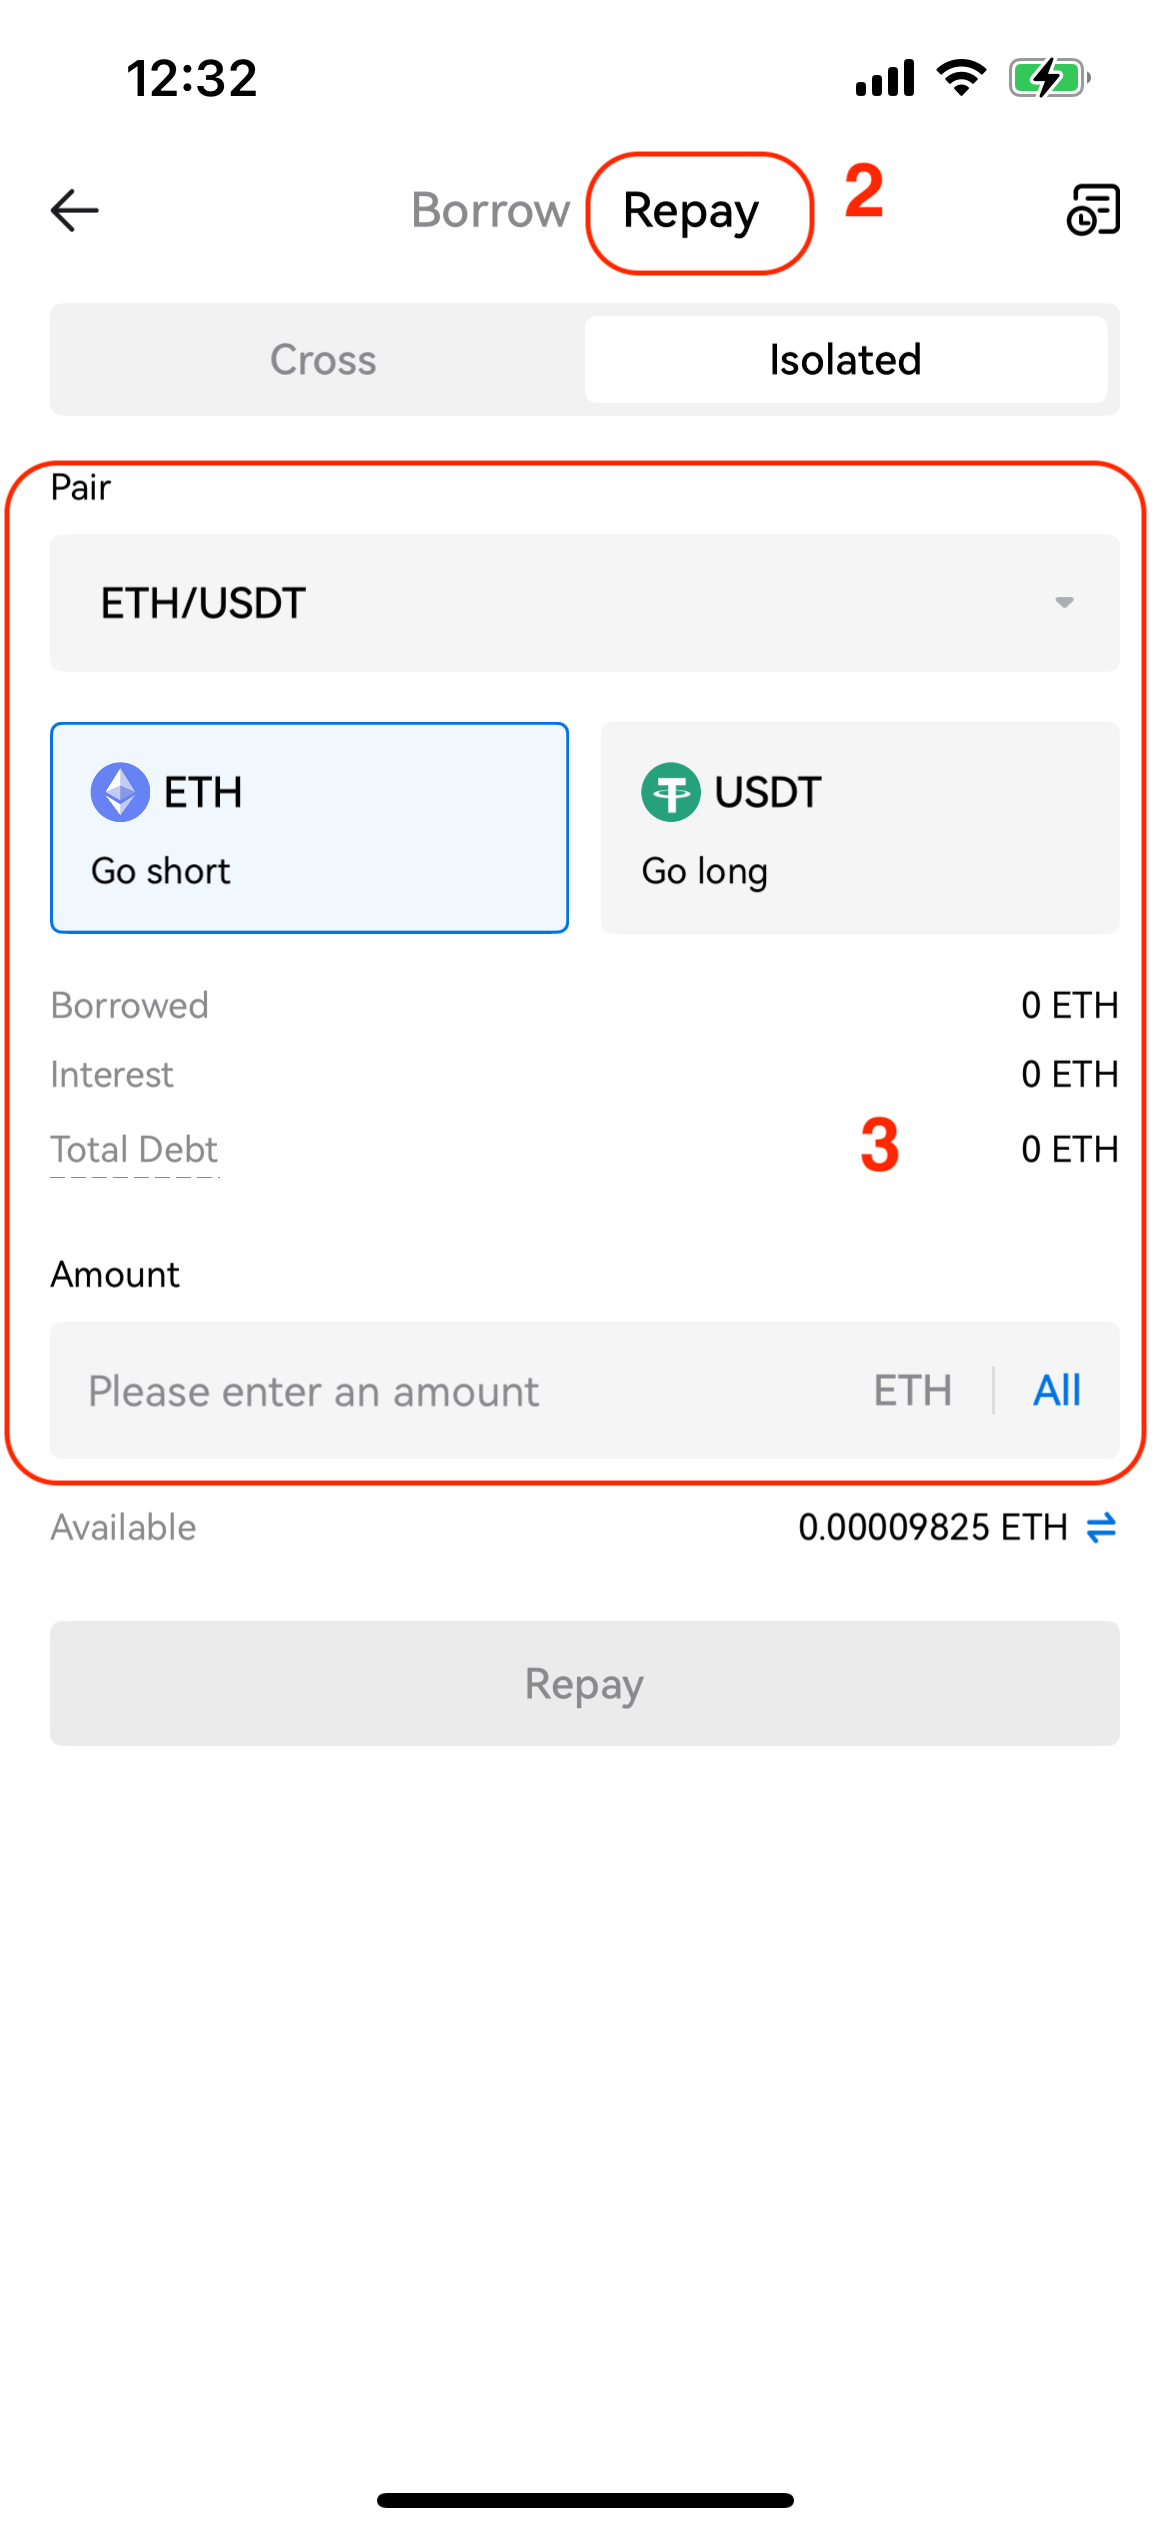Tap All to fill maximum amount

(x=1057, y=1390)
